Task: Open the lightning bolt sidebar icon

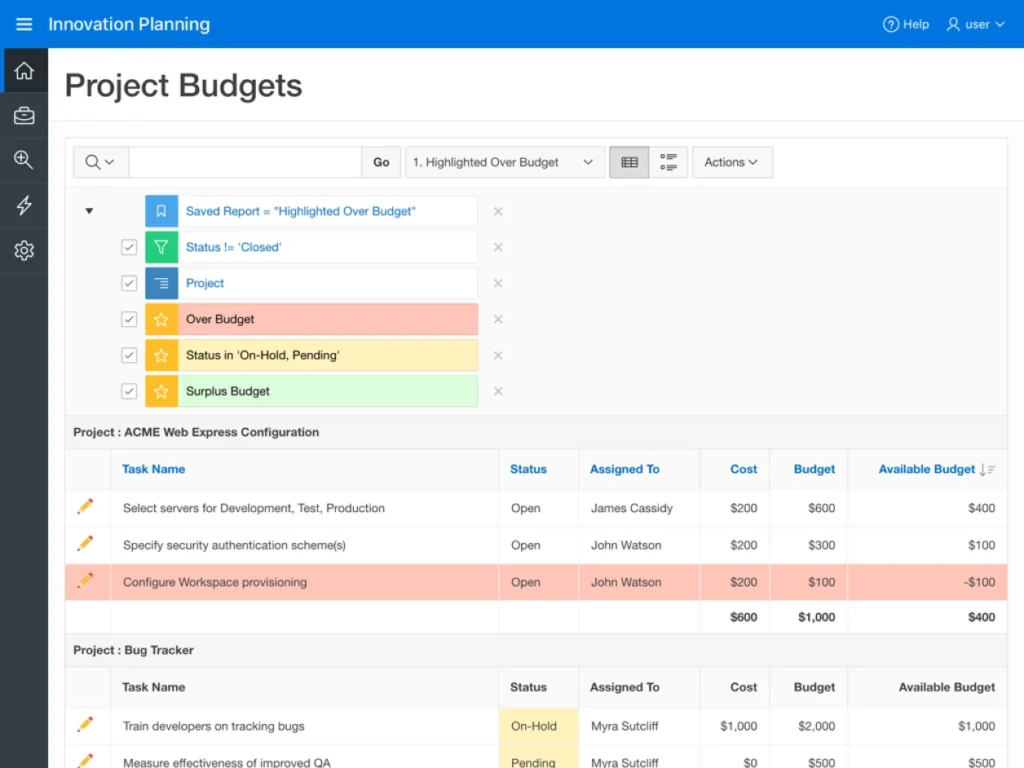Action: coord(24,206)
